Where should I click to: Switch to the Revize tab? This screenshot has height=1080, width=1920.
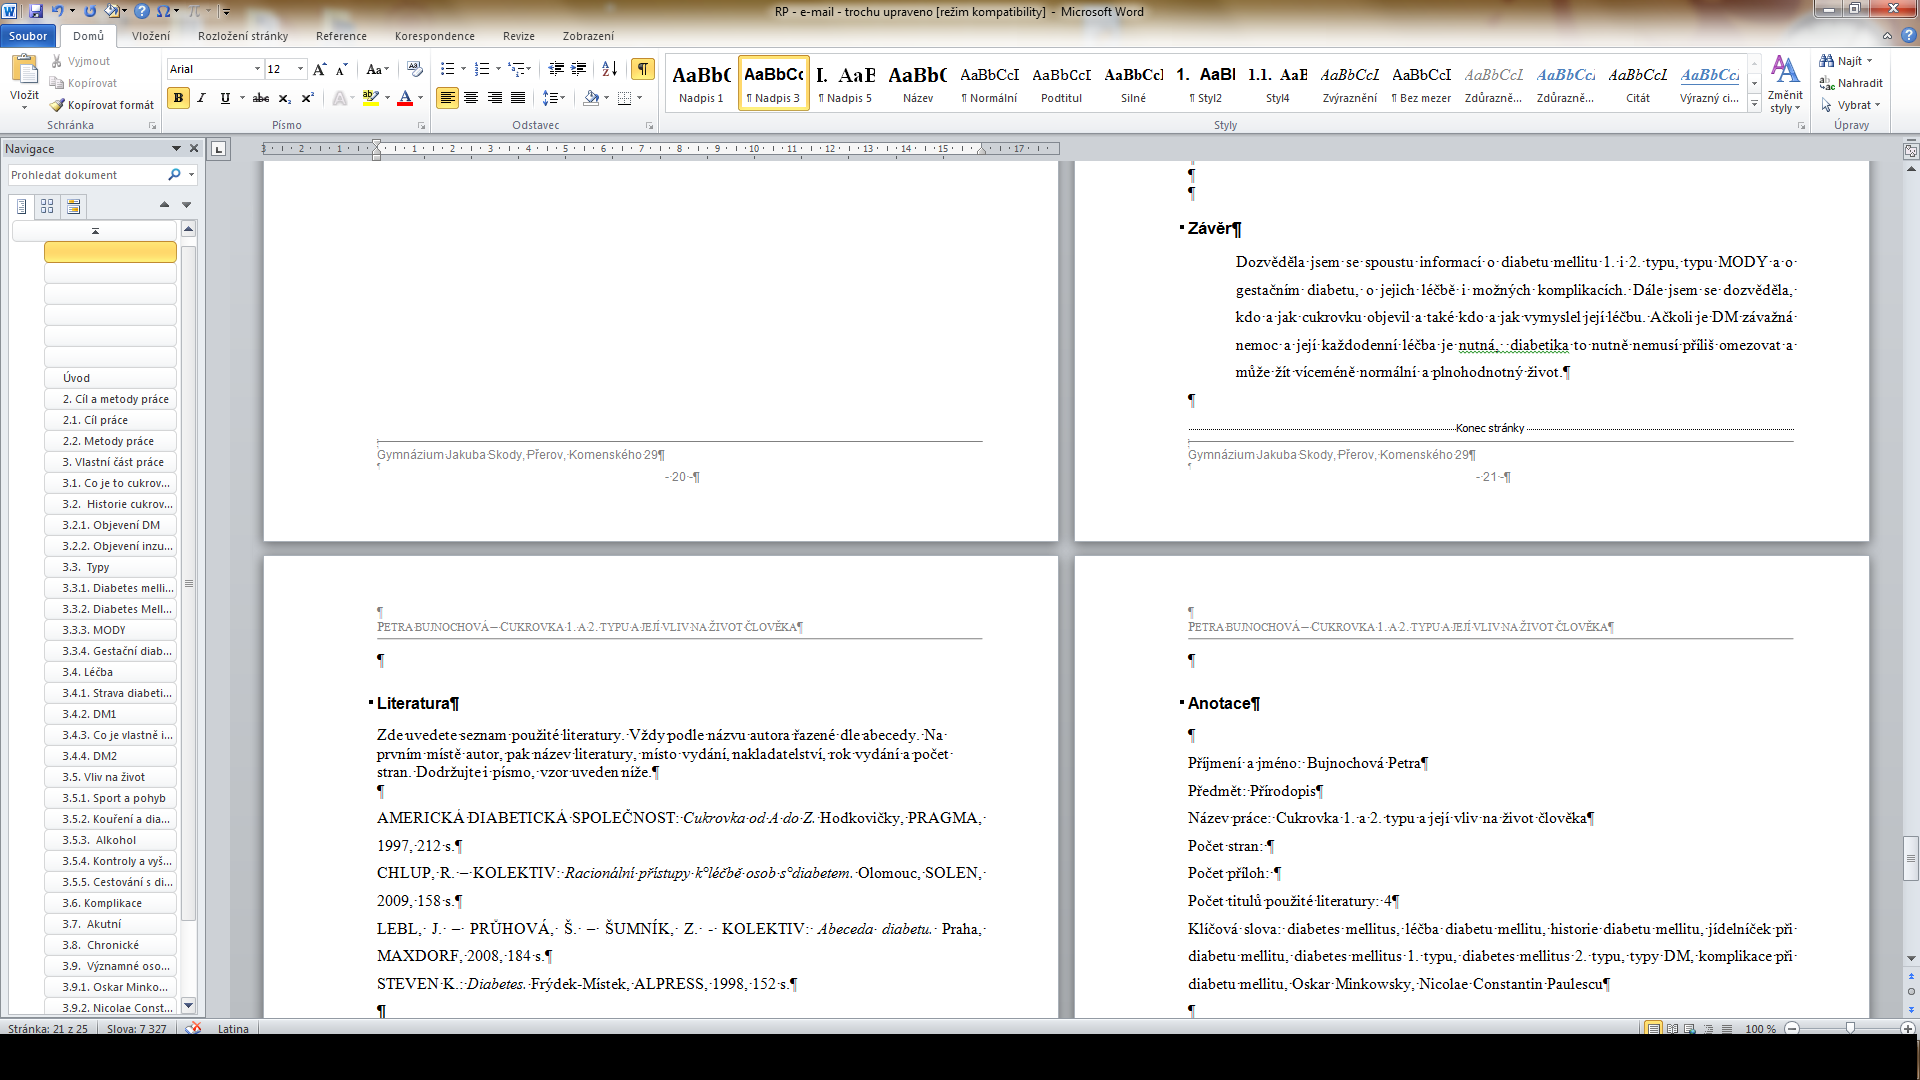coord(518,36)
